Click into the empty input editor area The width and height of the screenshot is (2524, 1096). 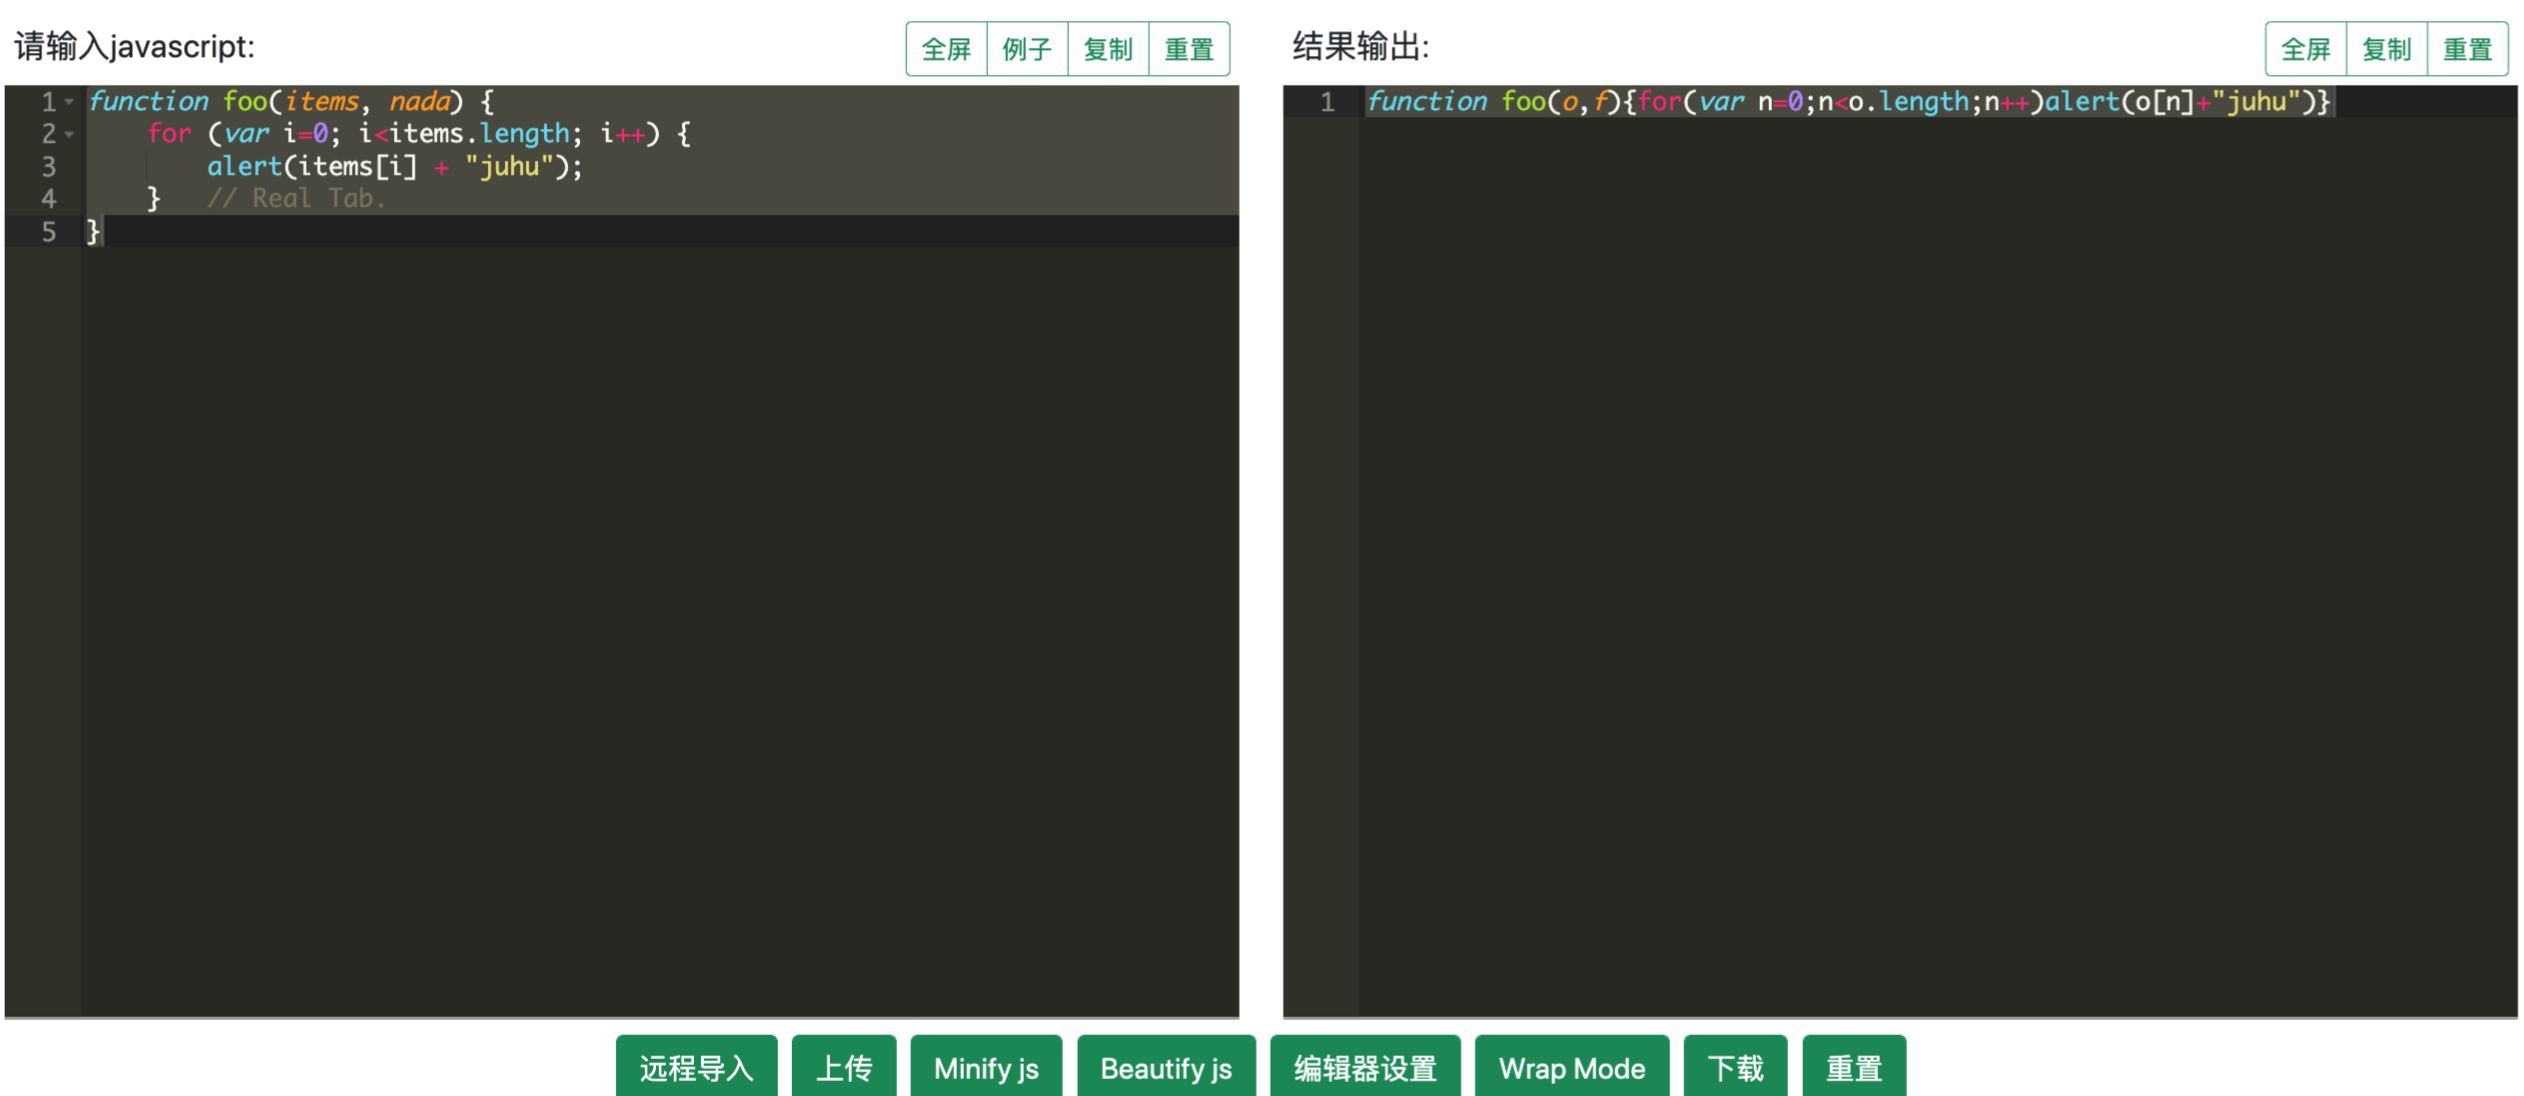(660, 630)
